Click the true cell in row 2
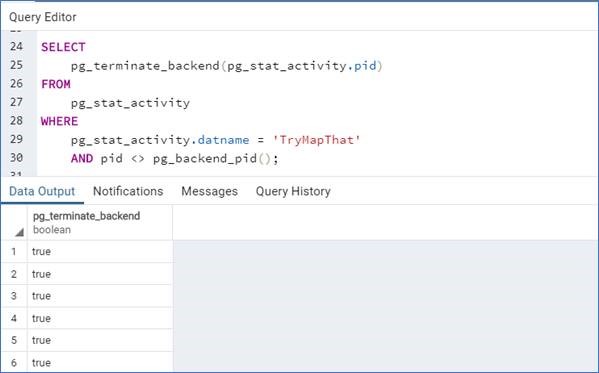Viewport: 599px width, 373px height. point(100,274)
